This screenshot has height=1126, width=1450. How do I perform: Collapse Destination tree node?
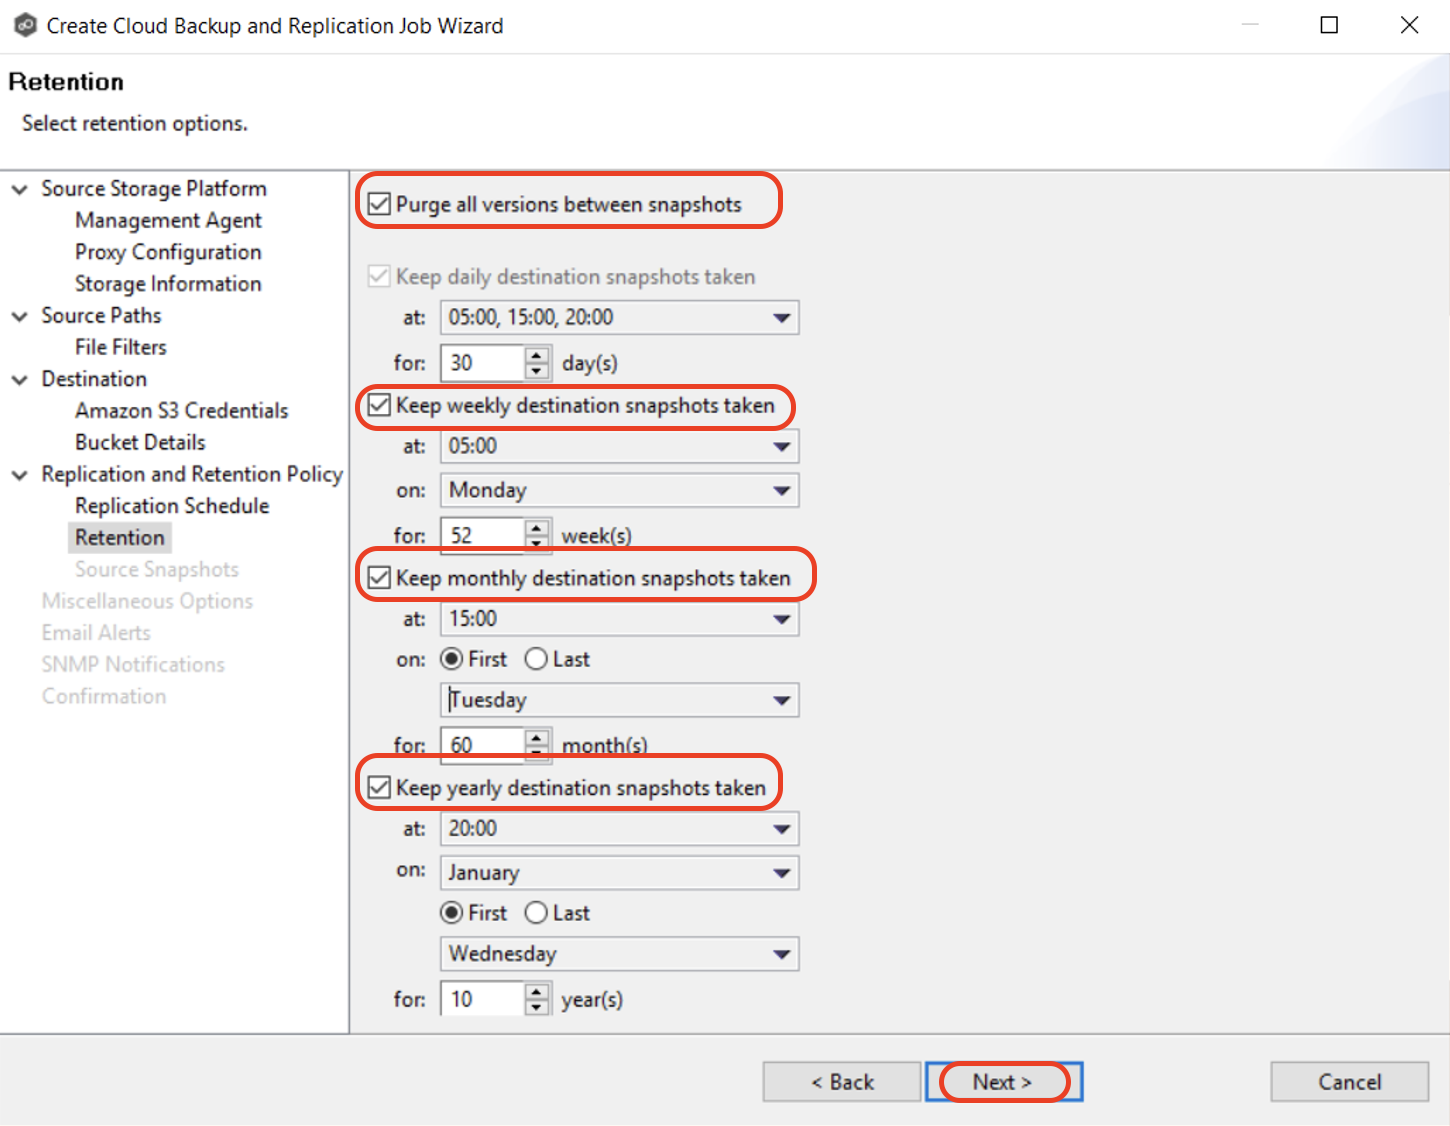click(x=19, y=380)
